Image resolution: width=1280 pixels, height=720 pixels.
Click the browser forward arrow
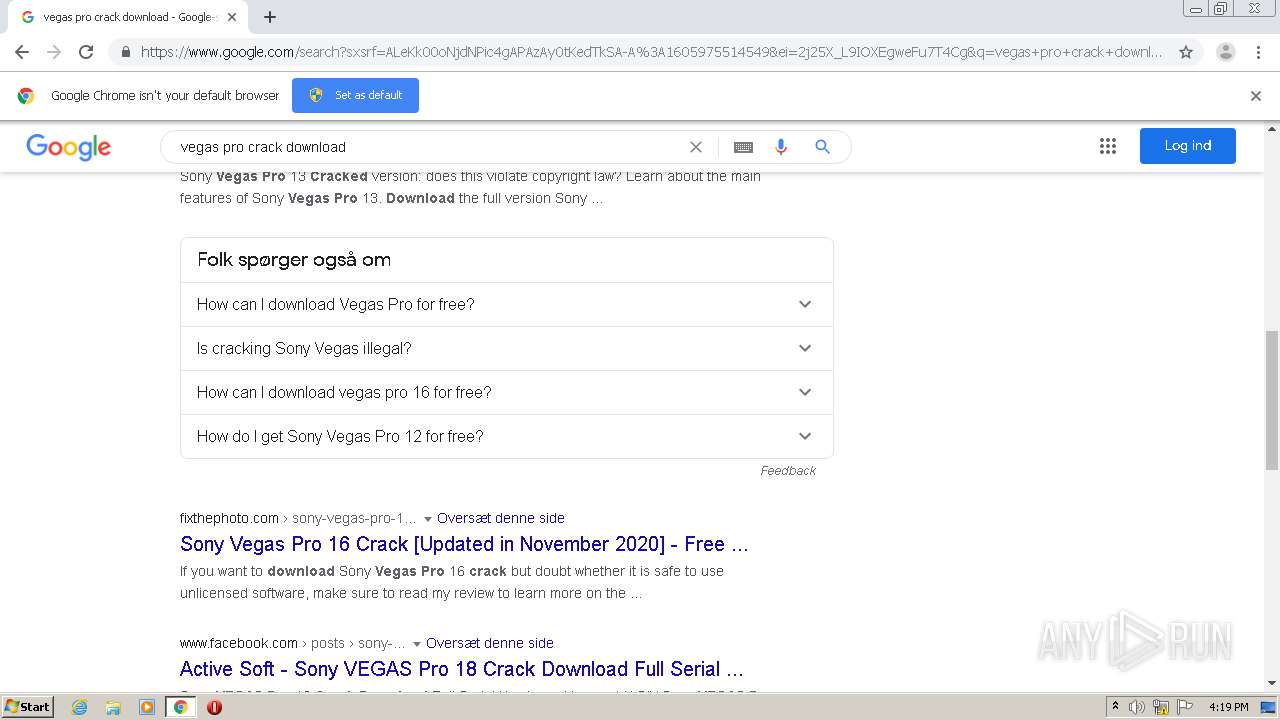click(x=54, y=52)
